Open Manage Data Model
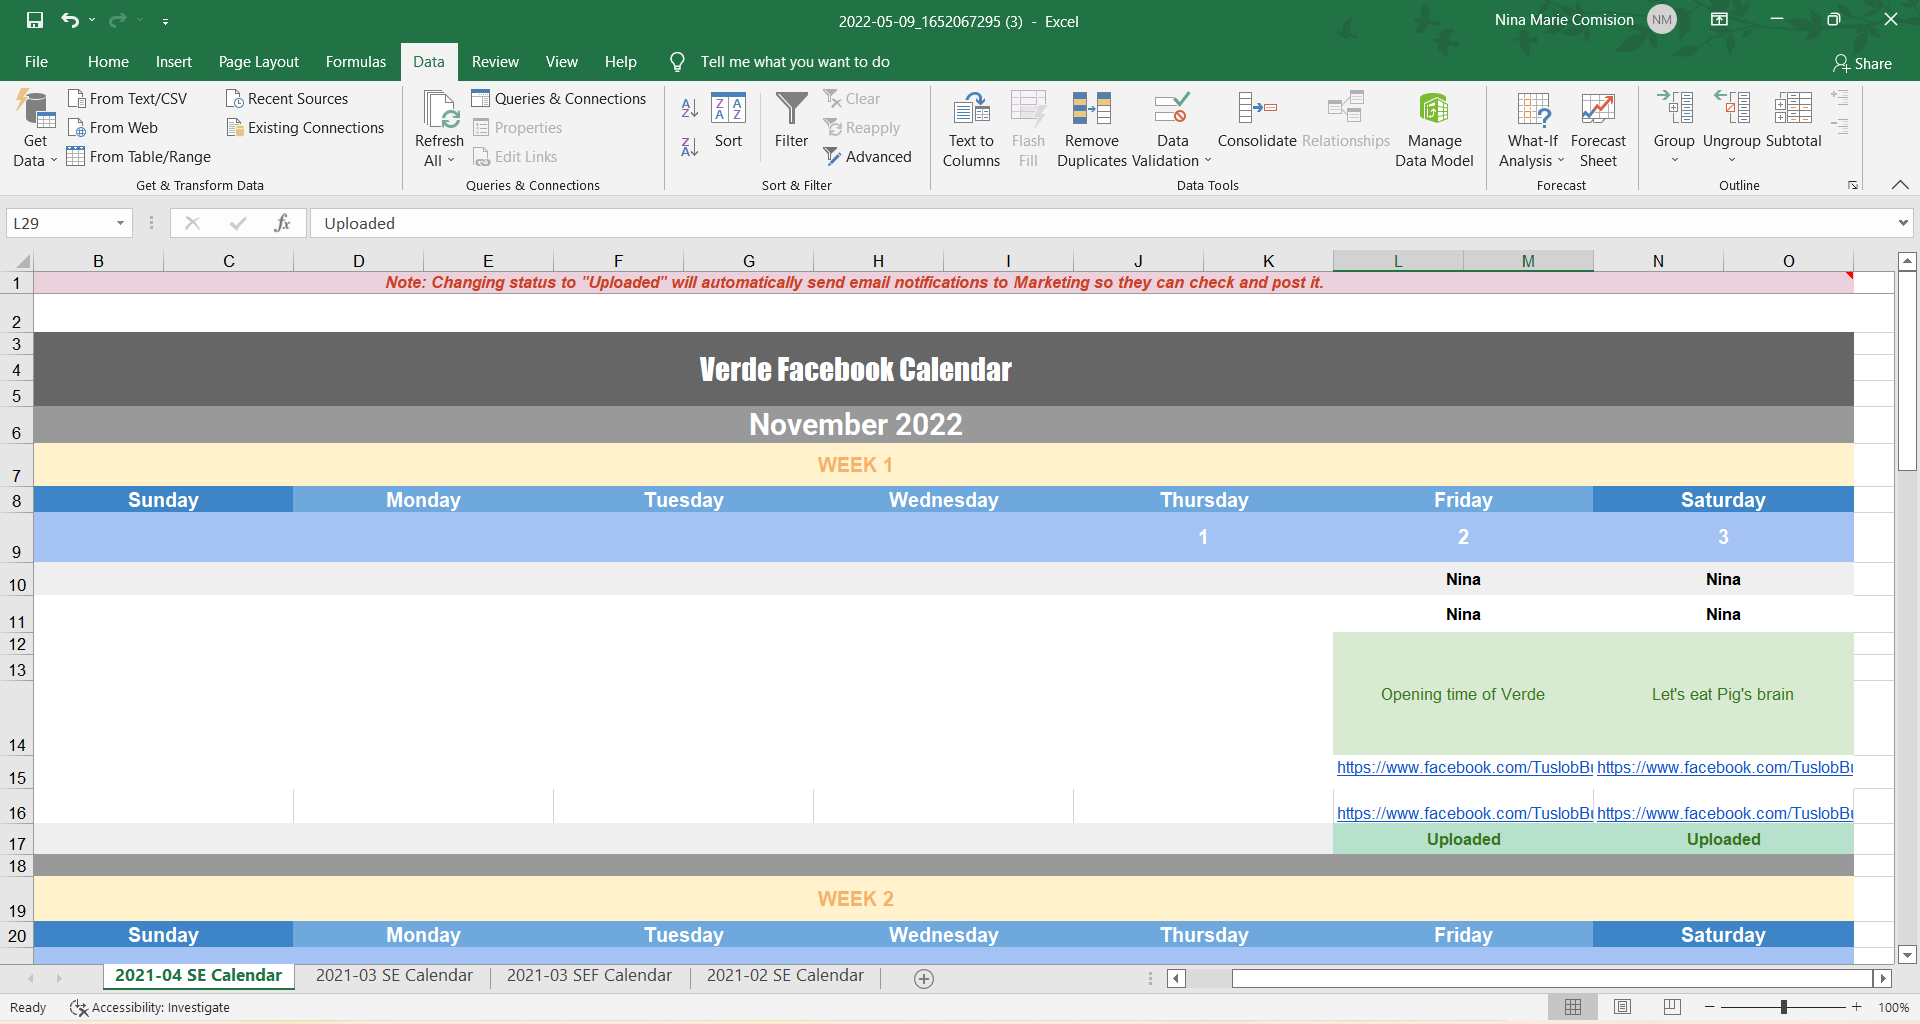 (1434, 130)
